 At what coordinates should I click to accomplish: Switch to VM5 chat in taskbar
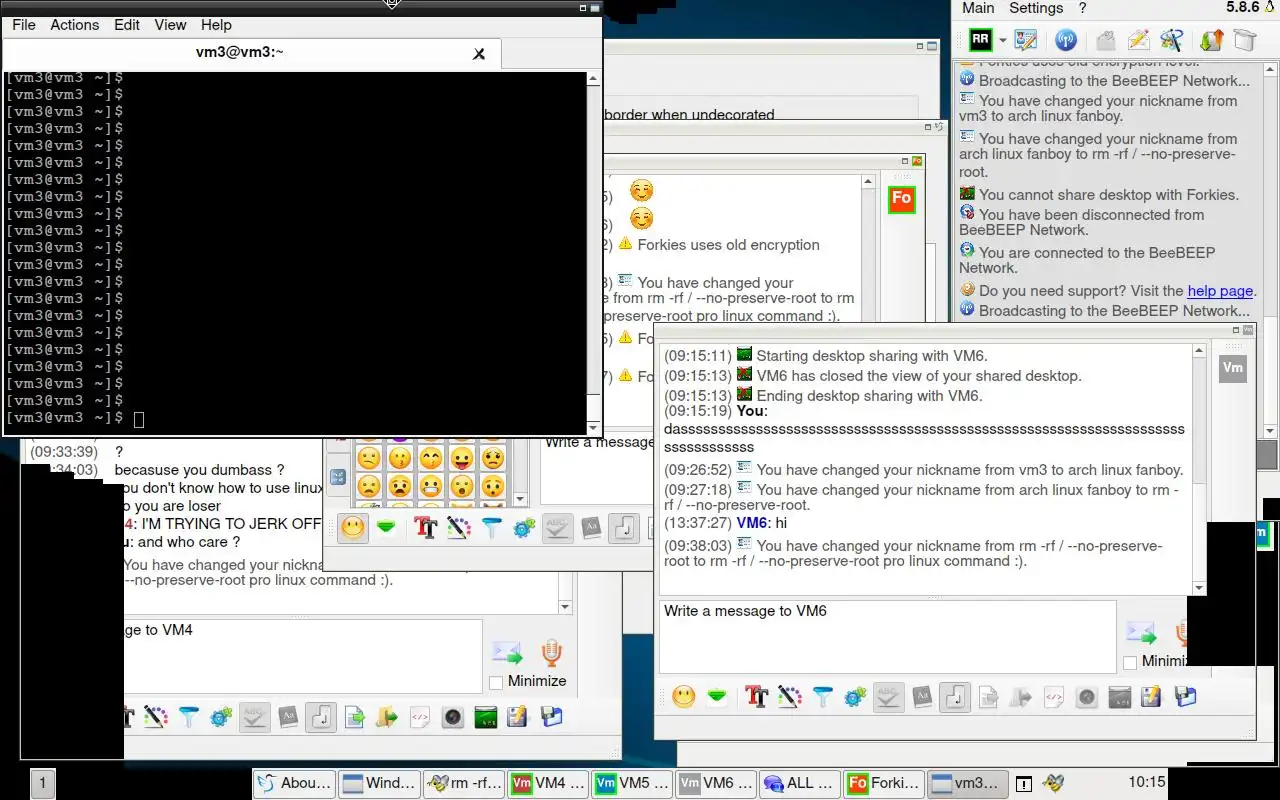click(631, 783)
